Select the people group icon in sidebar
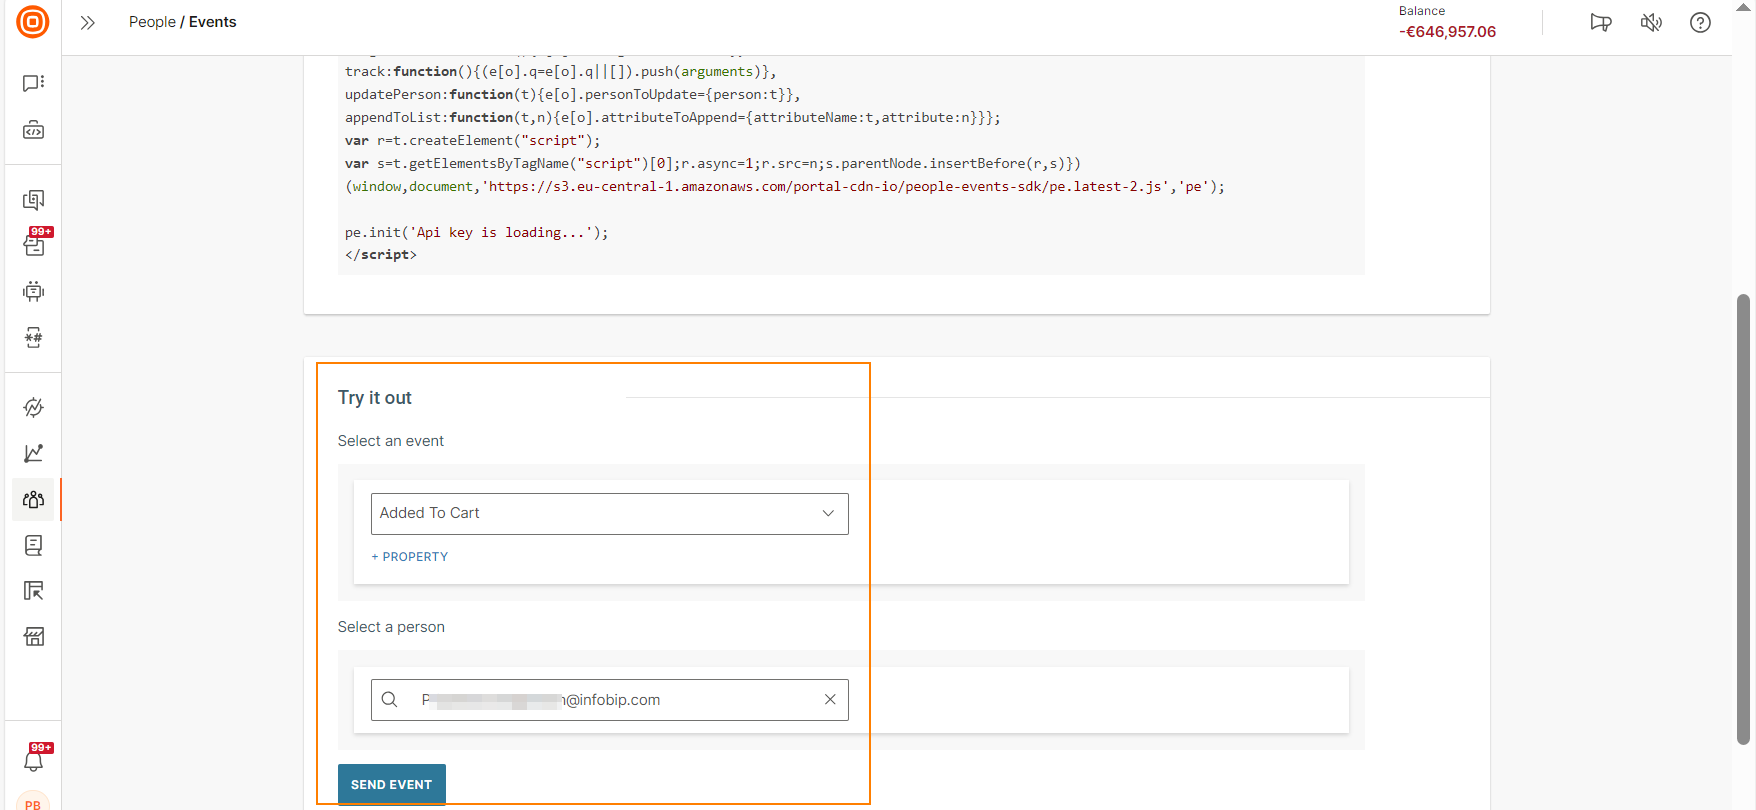 click(33, 500)
